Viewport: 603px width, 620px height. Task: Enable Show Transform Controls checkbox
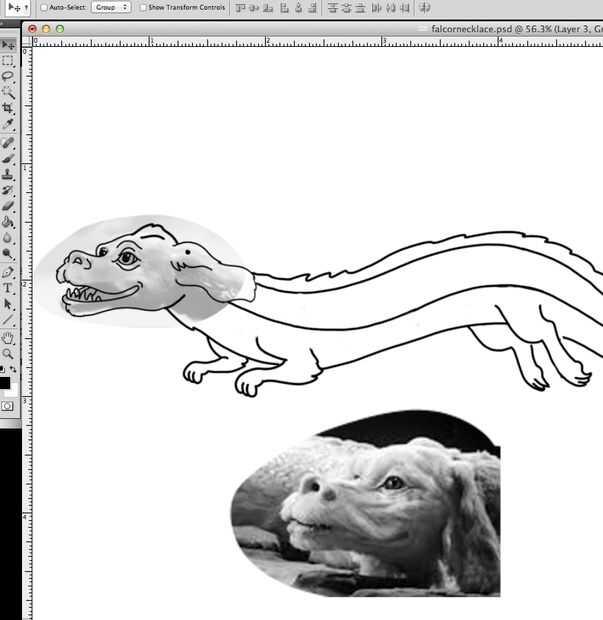[143, 8]
